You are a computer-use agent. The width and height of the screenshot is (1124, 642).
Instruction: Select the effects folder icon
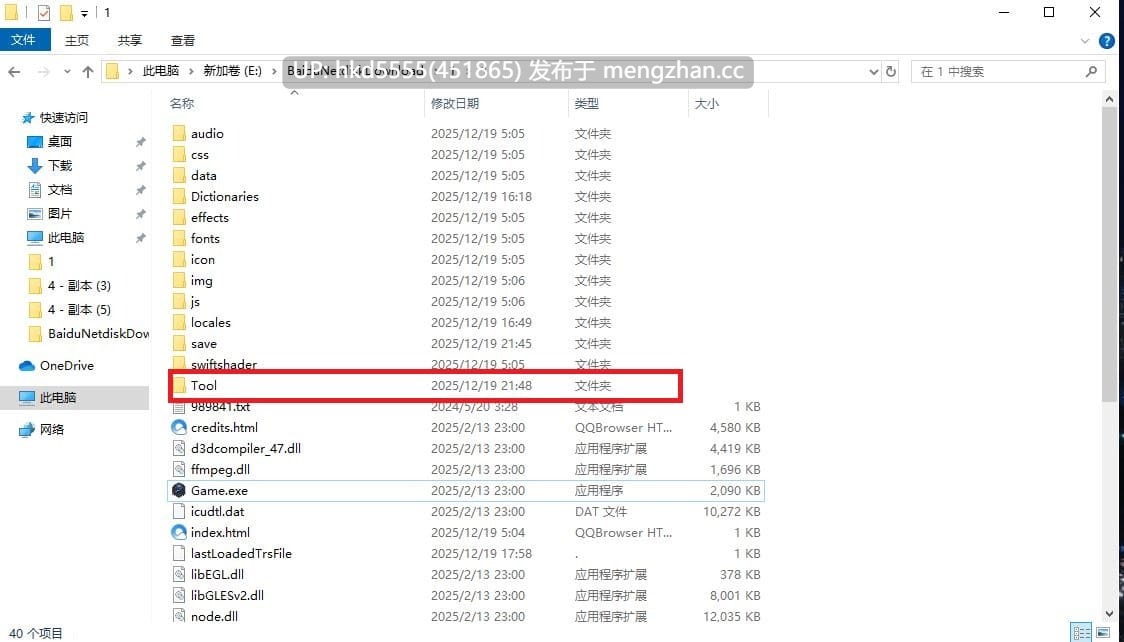[179, 218]
